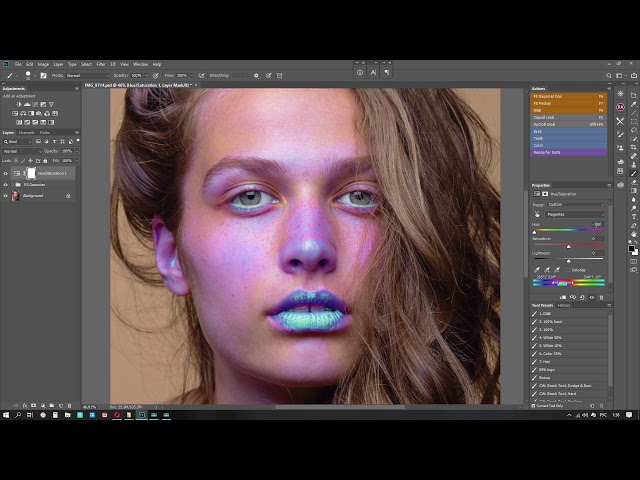Image resolution: width=640 pixels, height=480 pixels.
Task: Click the foreground color swatch in toolbar
Action: coord(632,248)
